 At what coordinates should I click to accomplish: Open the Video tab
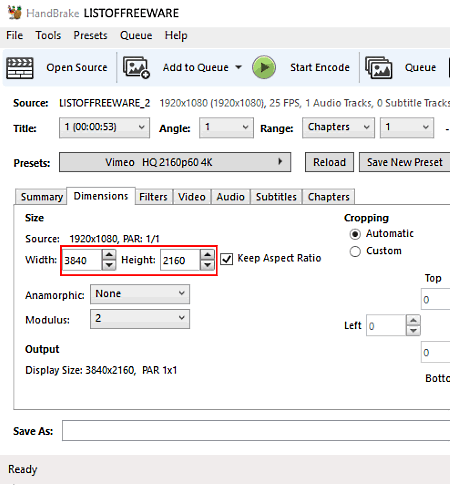(192, 197)
